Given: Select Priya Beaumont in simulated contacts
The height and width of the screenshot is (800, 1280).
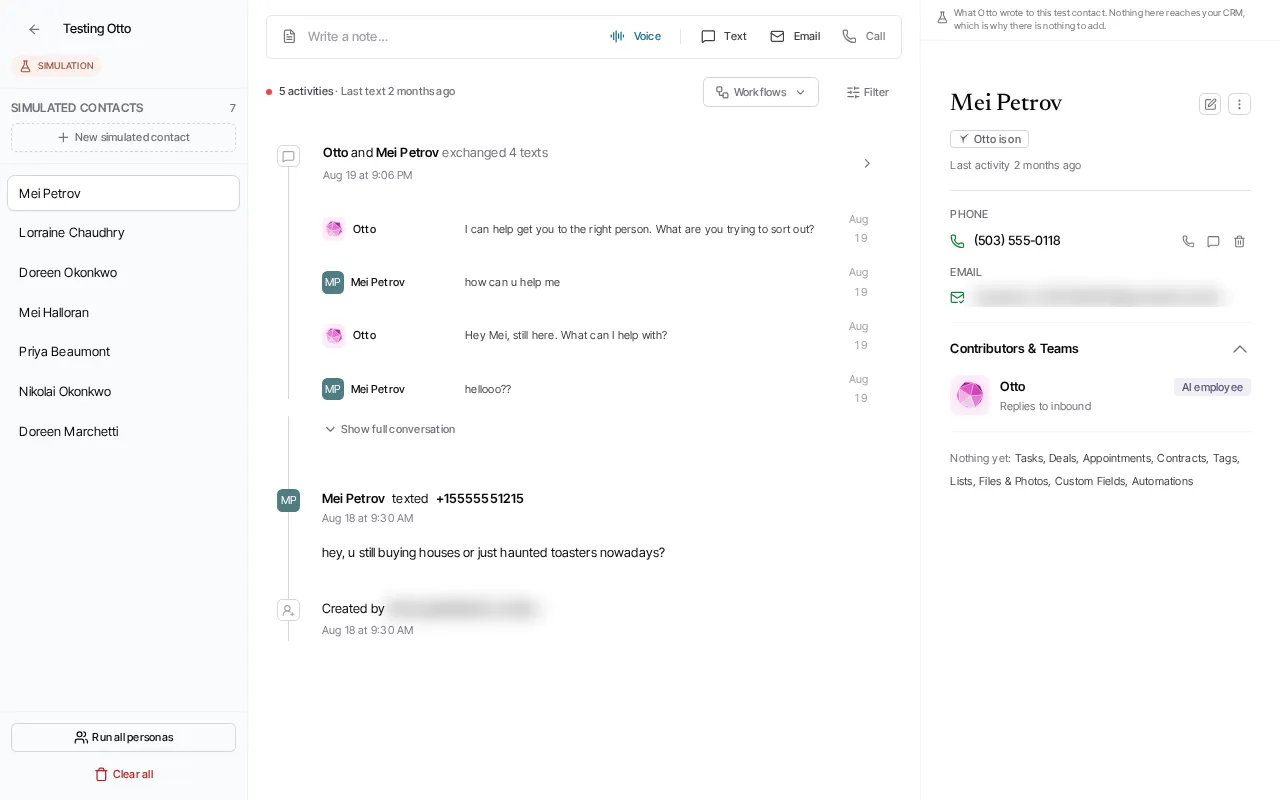Looking at the screenshot, I should pyautogui.click(x=123, y=352).
